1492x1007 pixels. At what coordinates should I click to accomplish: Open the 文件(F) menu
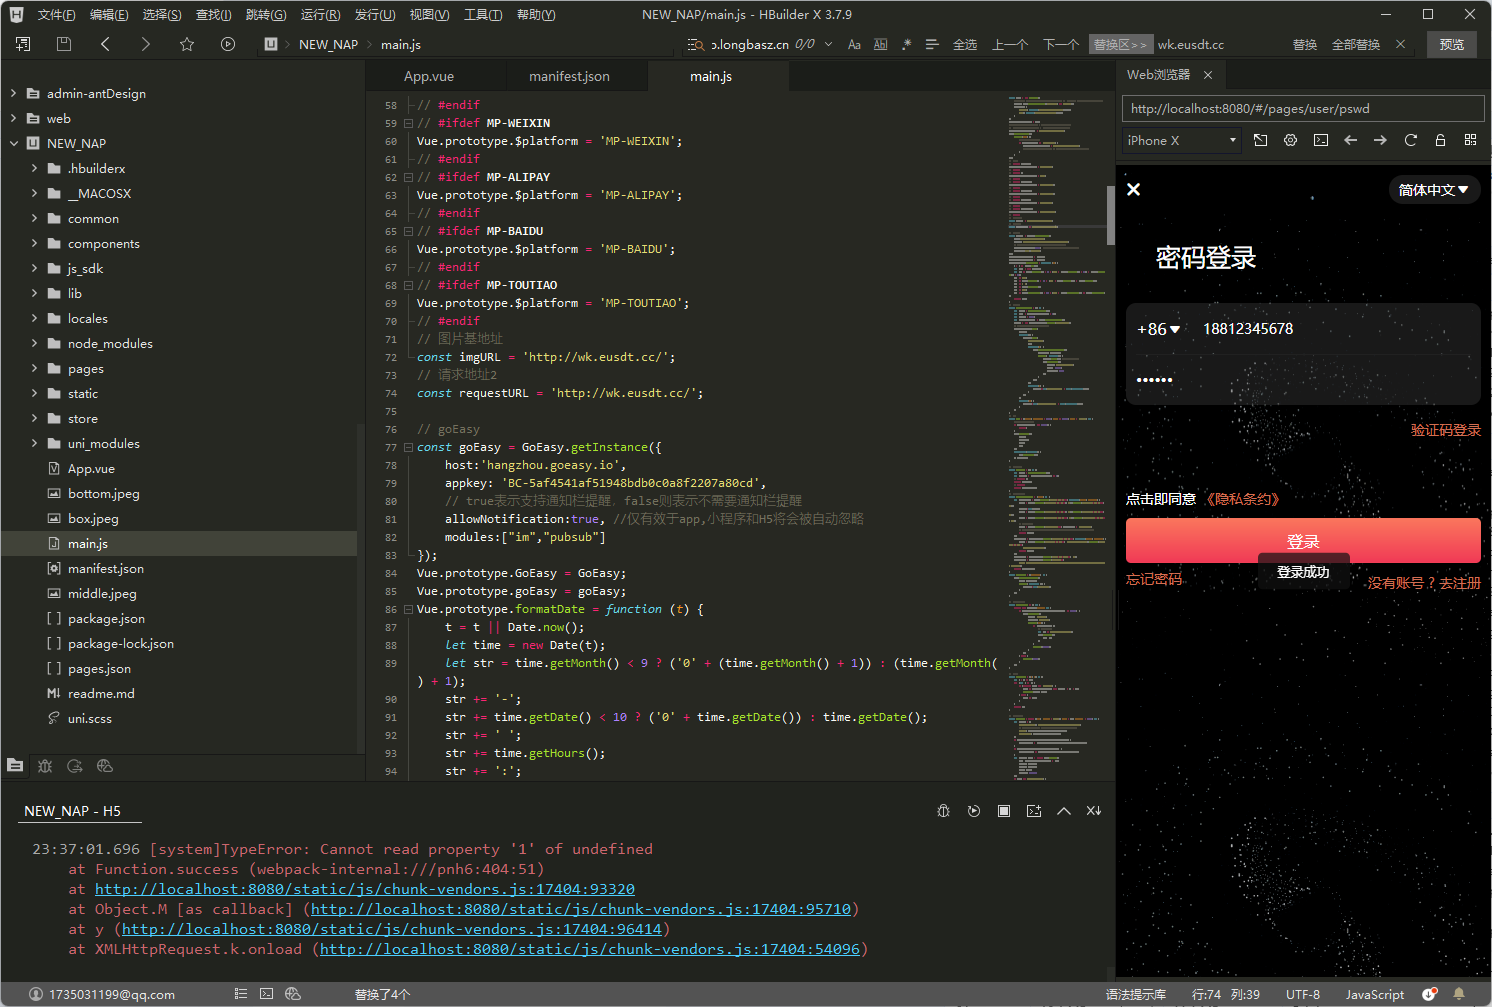tap(56, 14)
